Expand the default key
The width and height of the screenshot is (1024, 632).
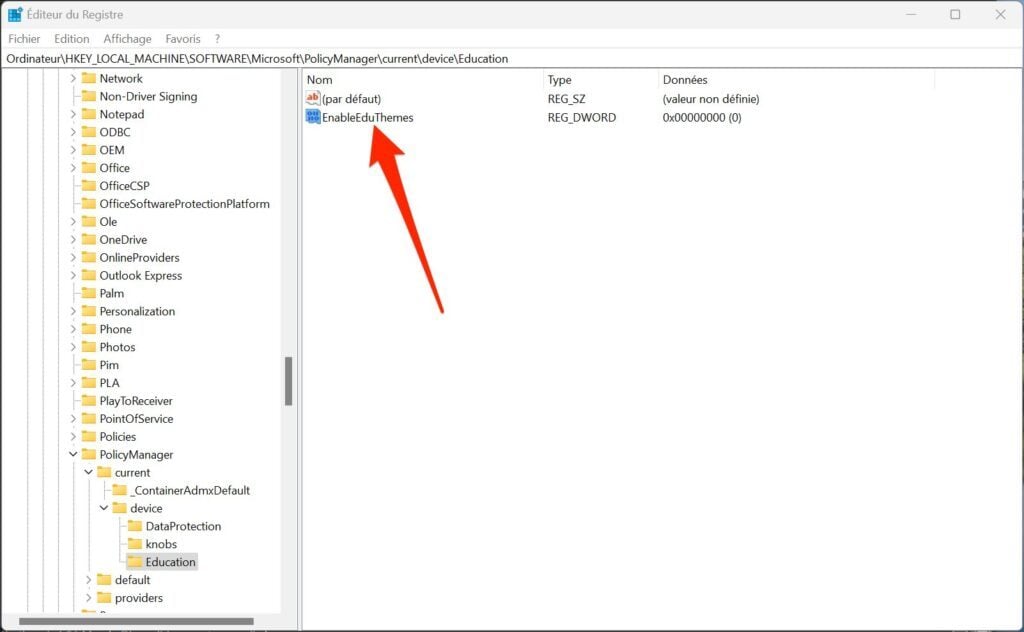point(88,580)
